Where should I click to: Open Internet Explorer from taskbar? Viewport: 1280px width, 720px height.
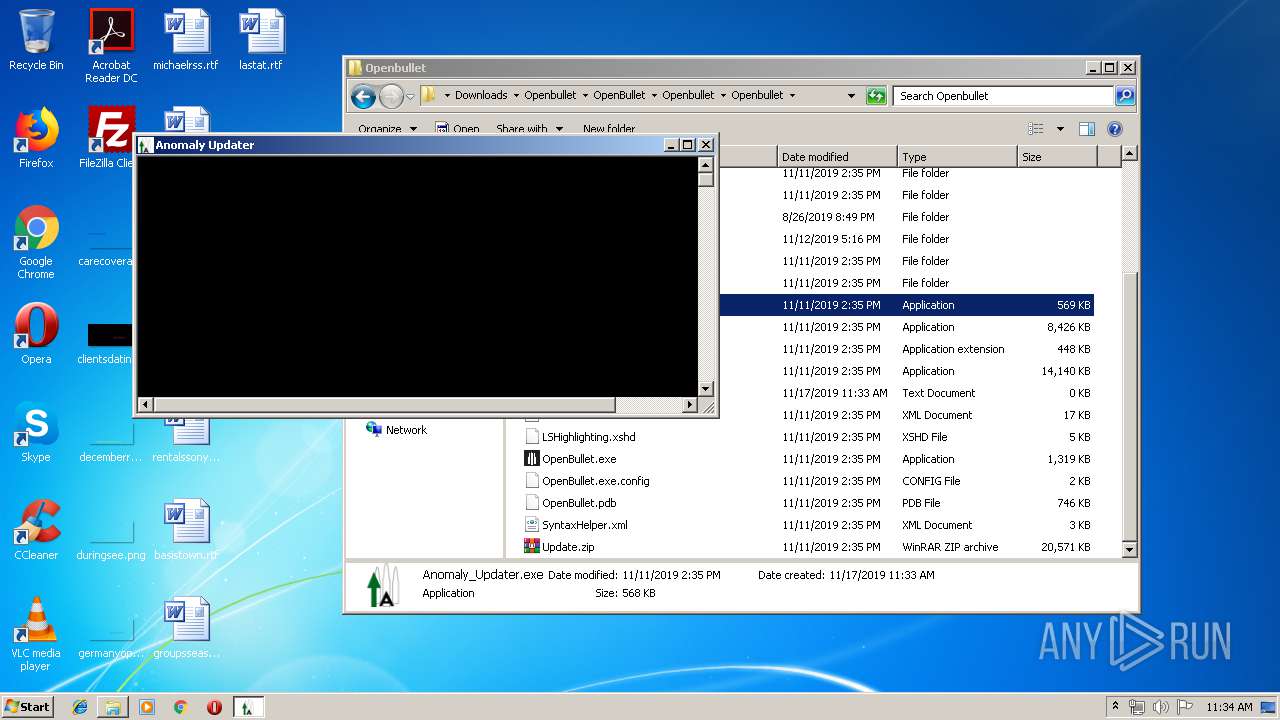pos(80,707)
